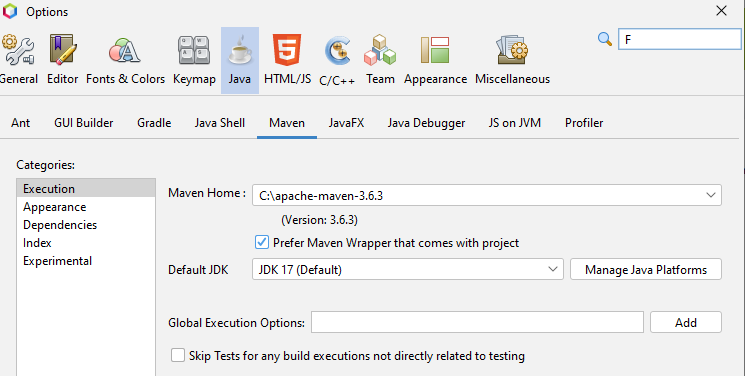The height and width of the screenshot is (376, 745).
Task: Click the Global Execution Options field
Action: coord(477,322)
